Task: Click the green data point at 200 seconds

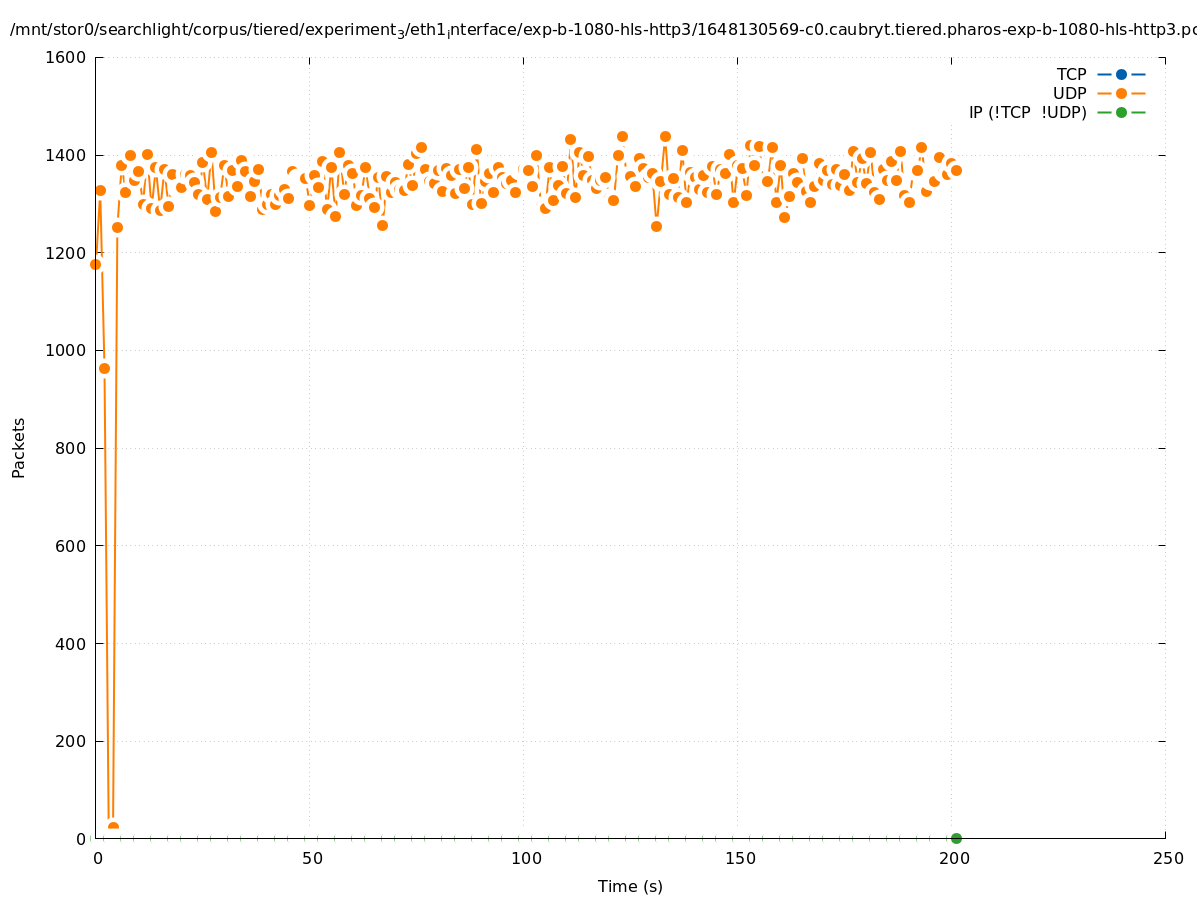Action: pos(956,838)
